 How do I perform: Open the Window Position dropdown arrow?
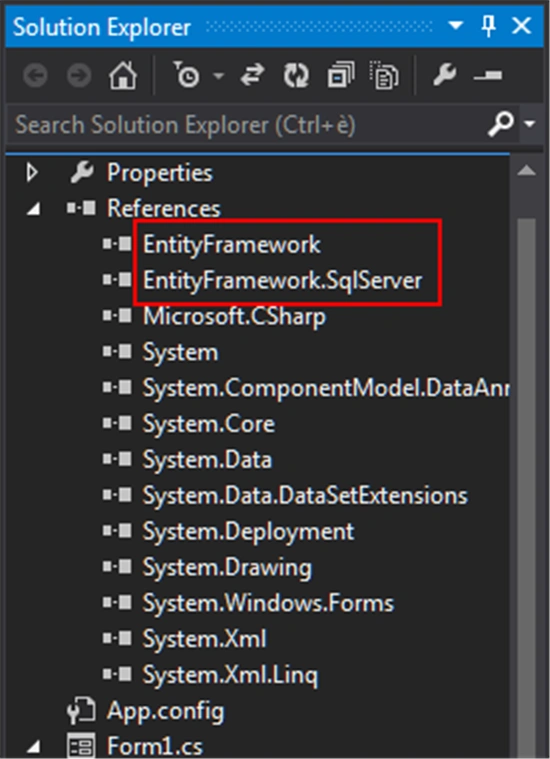pos(456,25)
